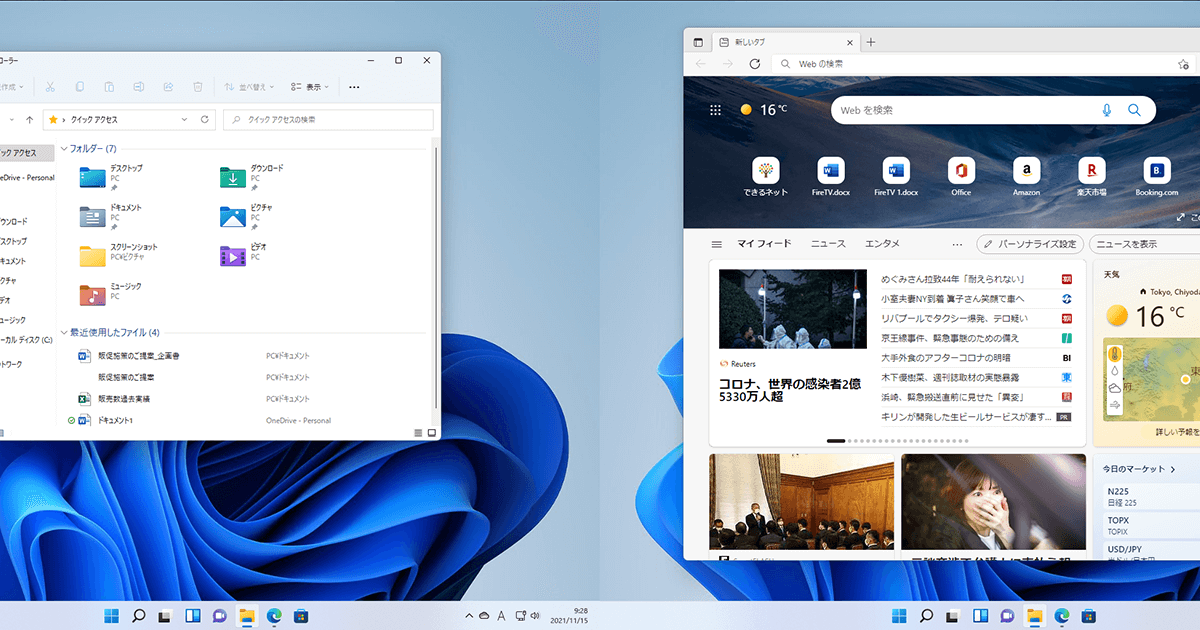Viewport: 1200px width, 630px height.
Task: Click the パーソナライズ設定 button
Action: pos(1031,244)
